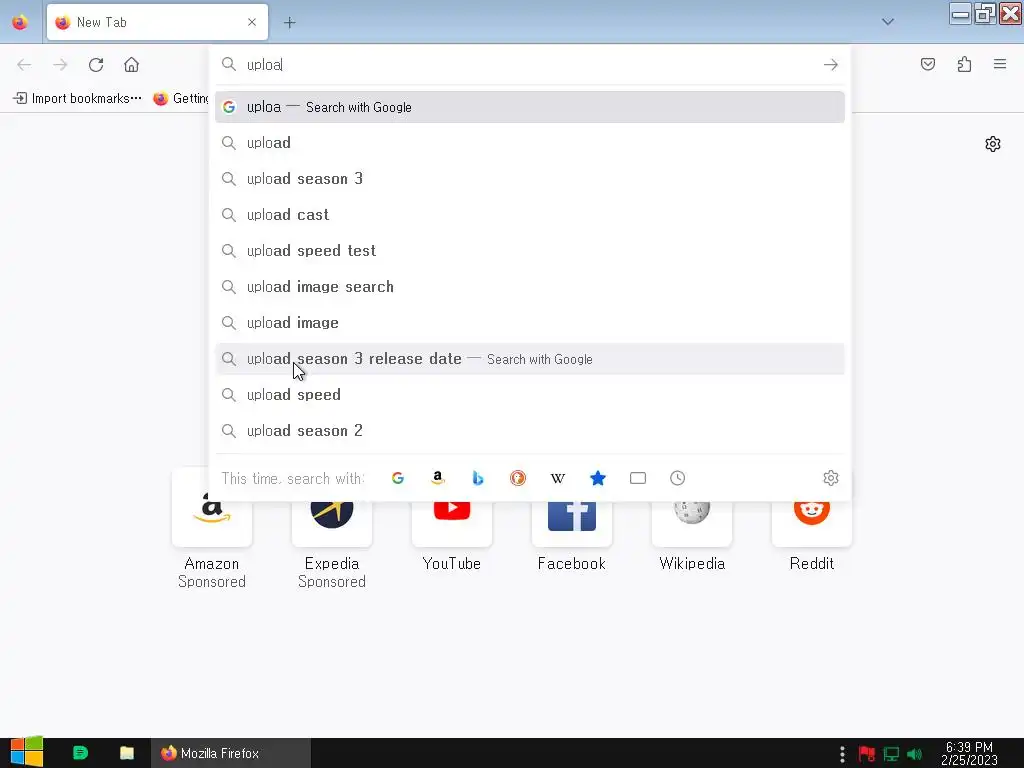
Task: Pick 'upload season 3 release date' suggestion
Action: click(530, 359)
